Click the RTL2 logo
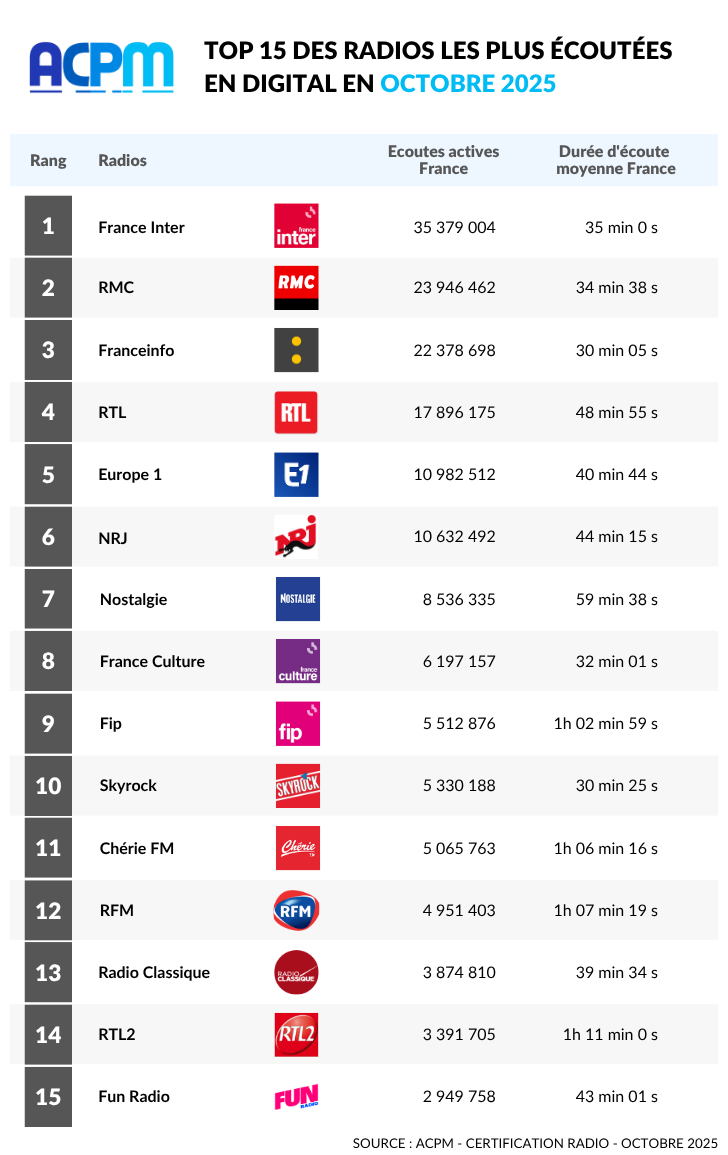This screenshot has width=728, height=1155. [x=296, y=1034]
